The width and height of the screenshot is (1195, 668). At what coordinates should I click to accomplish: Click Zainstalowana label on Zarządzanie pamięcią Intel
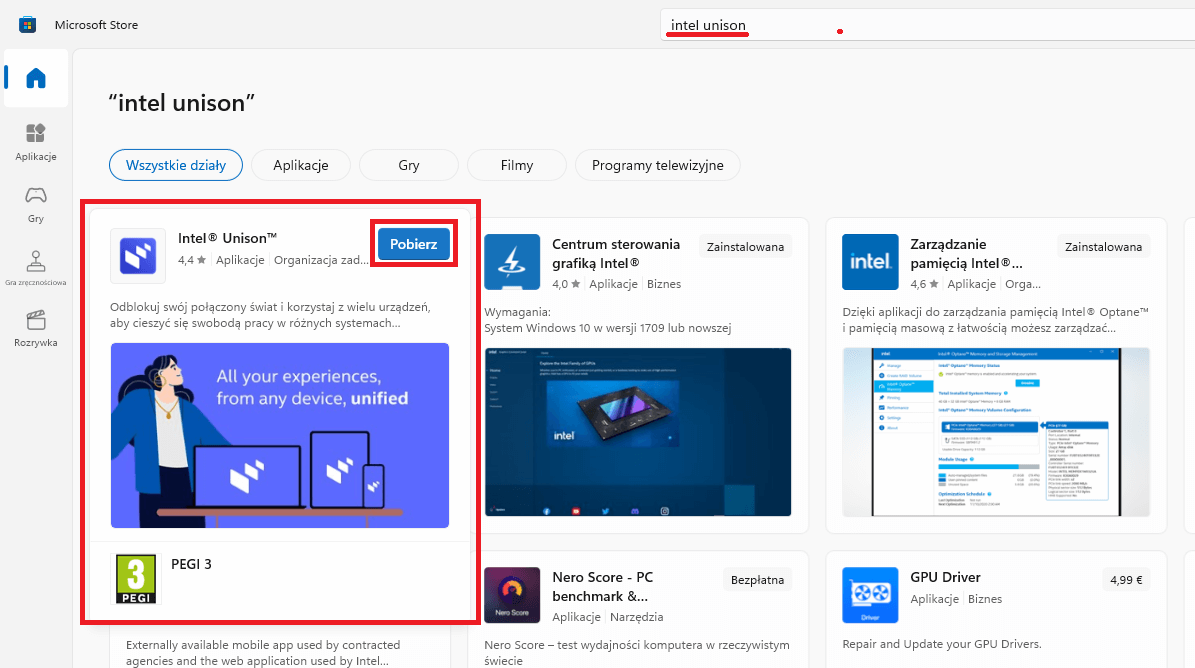tap(1104, 247)
